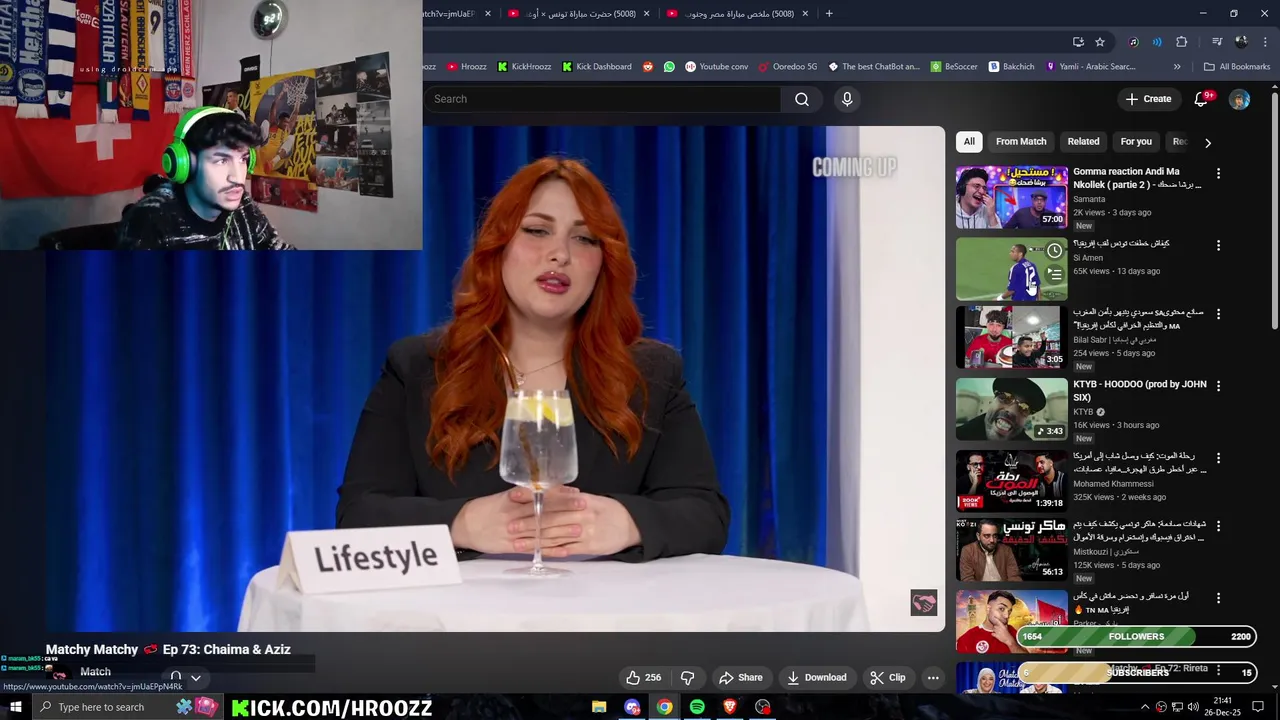The width and height of the screenshot is (1280, 720).
Task: Open the Windows notification center icon
Action: coord(1258,707)
